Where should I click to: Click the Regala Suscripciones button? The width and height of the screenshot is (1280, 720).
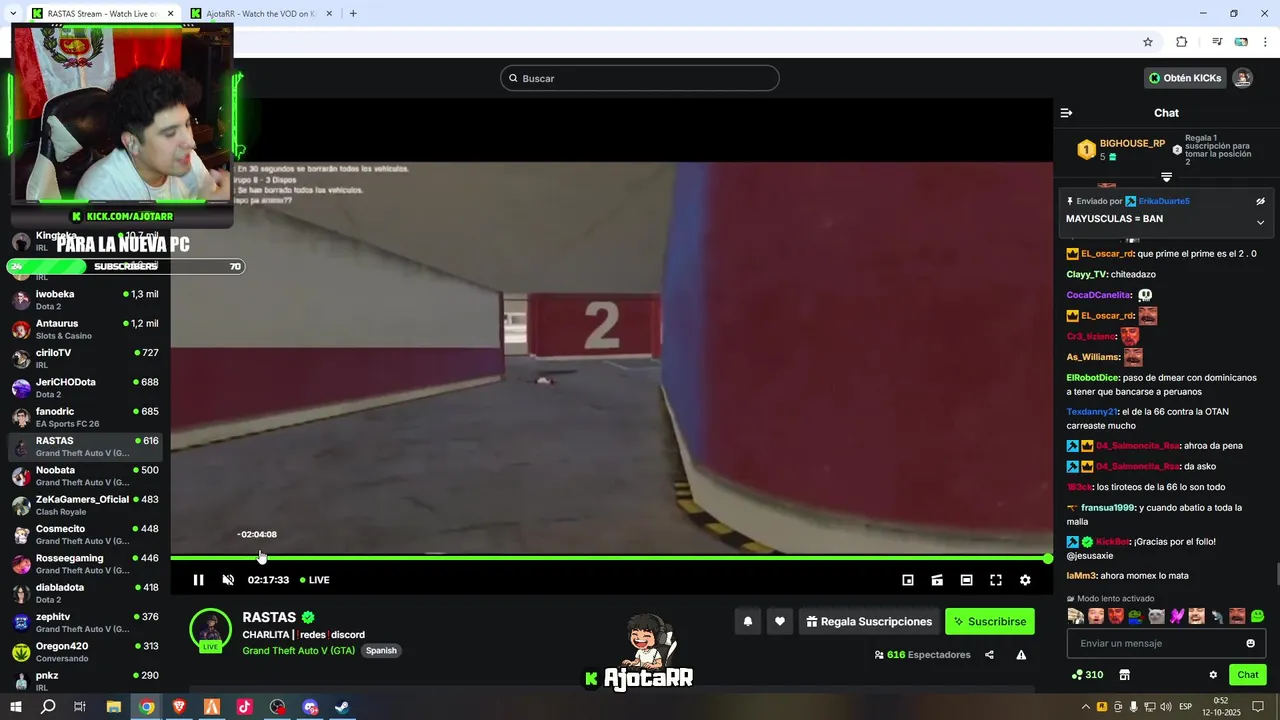coord(869,622)
